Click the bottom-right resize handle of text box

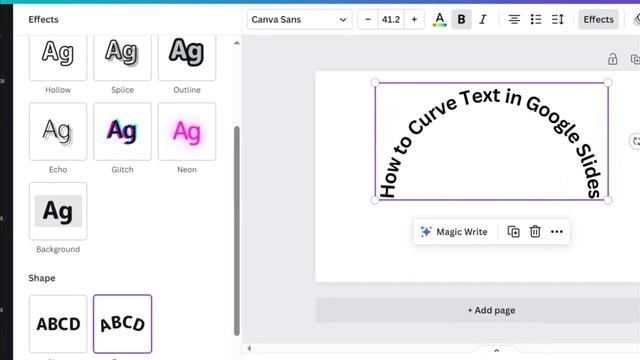point(608,200)
